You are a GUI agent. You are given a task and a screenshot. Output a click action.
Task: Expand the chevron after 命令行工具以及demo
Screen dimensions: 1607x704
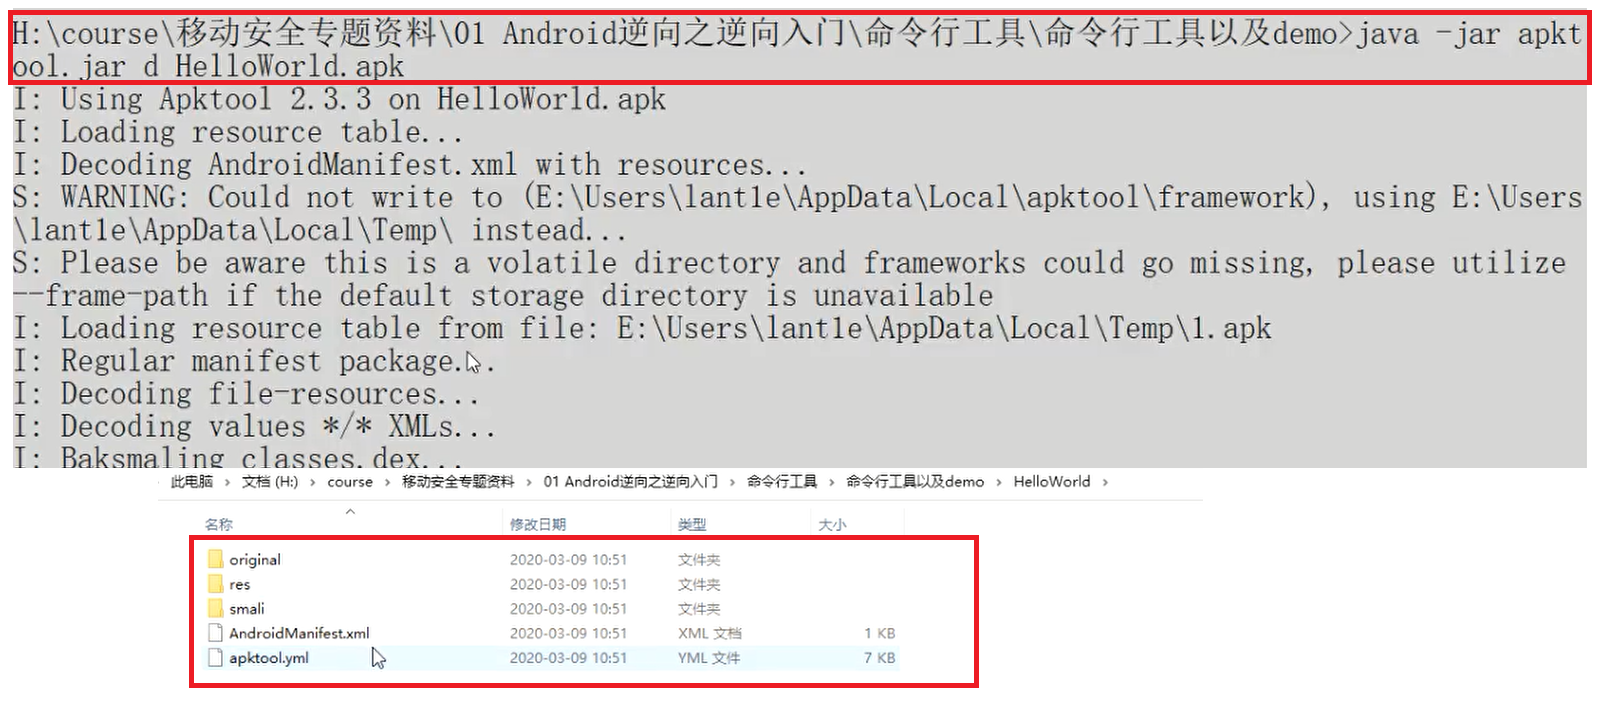(x=999, y=482)
